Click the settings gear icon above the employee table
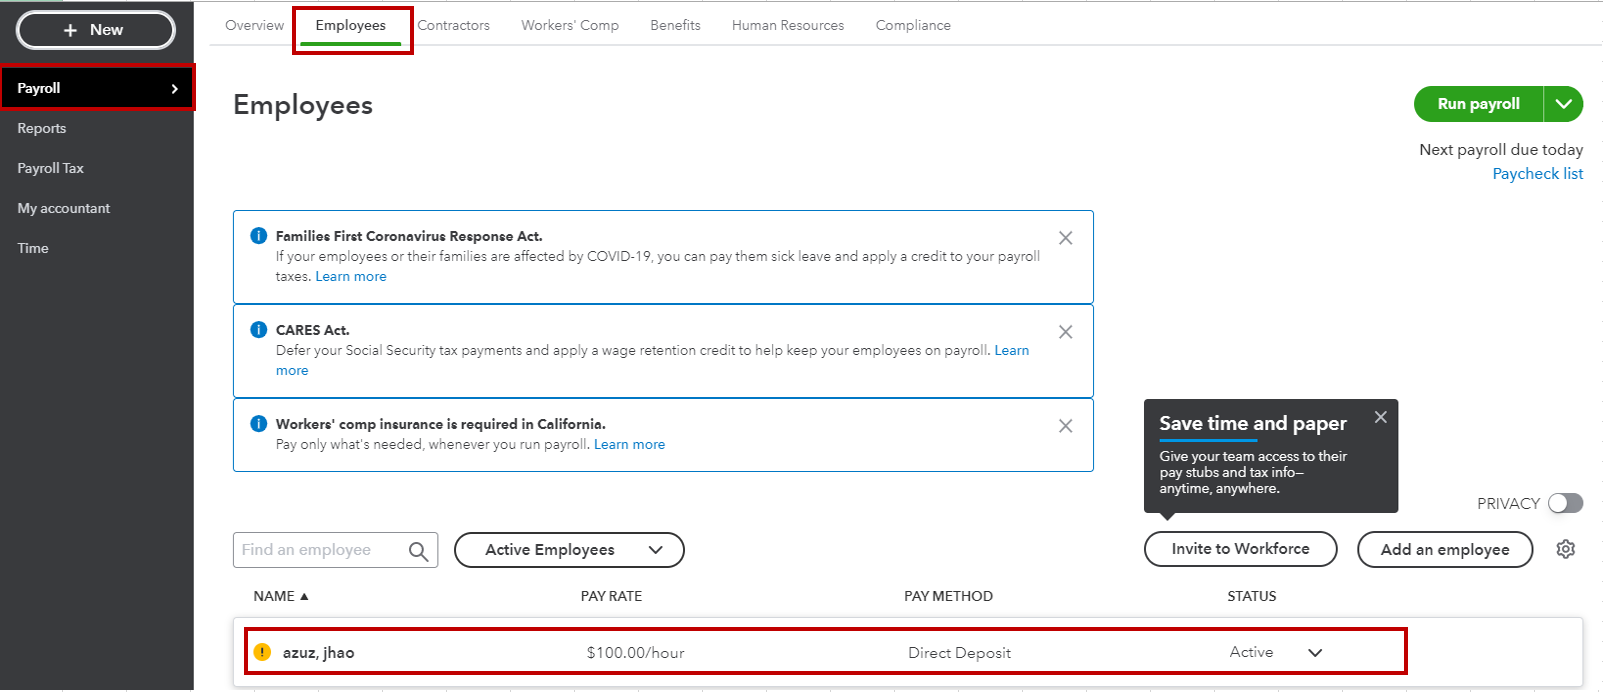The image size is (1603, 692). pos(1565,549)
